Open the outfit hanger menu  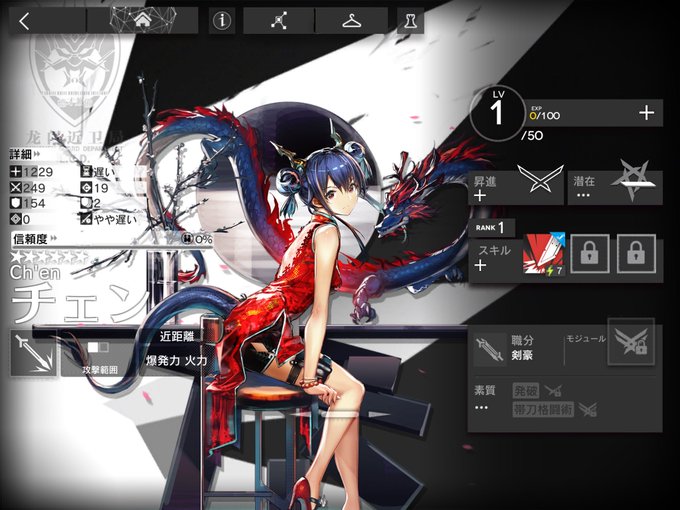pos(351,20)
